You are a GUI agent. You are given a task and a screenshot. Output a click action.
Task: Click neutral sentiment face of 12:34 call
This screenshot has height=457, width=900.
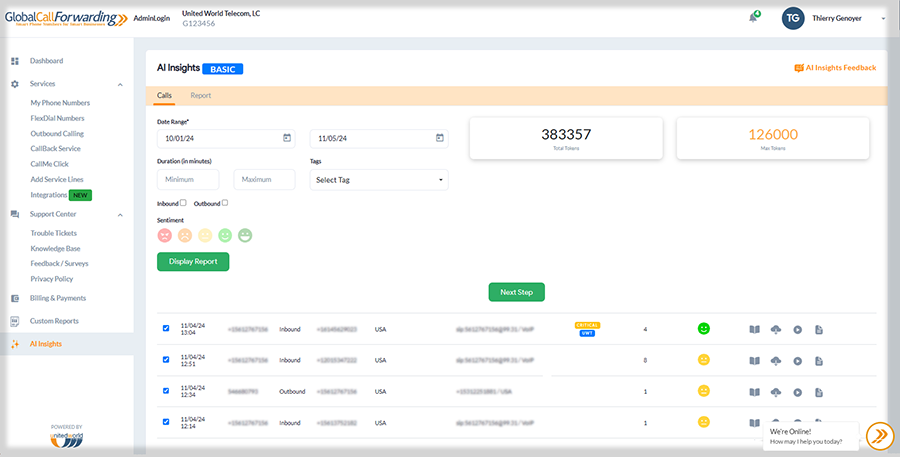pyautogui.click(x=704, y=391)
